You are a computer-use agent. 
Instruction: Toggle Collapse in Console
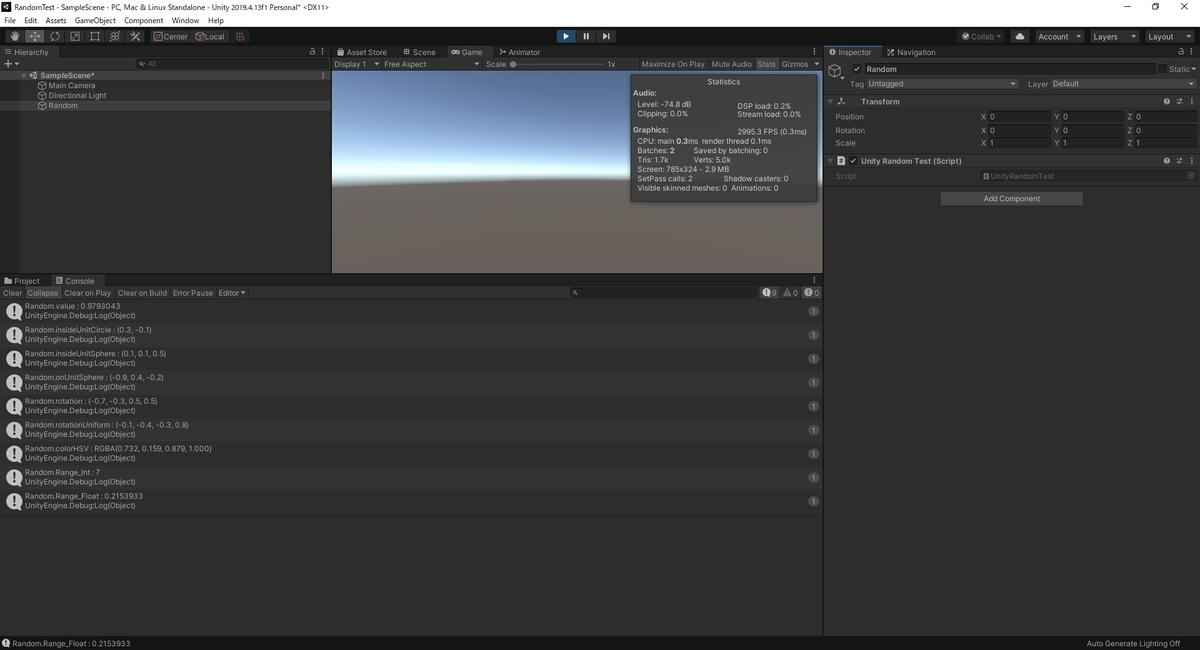click(x=43, y=293)
